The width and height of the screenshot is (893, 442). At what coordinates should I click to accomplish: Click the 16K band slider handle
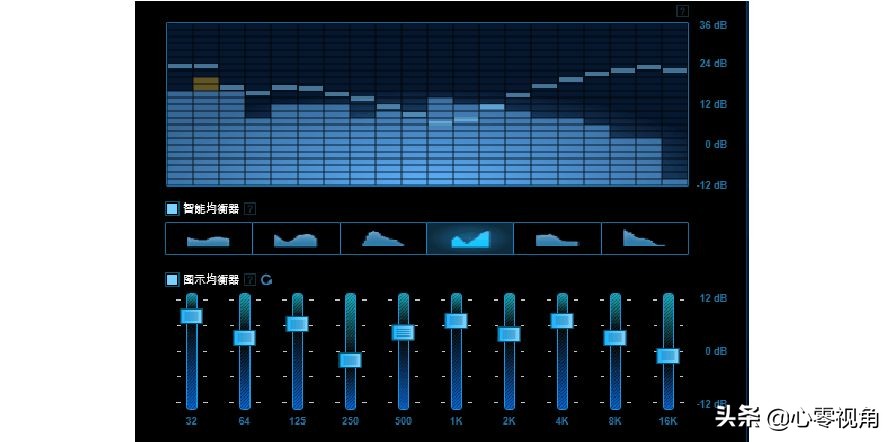[668, 355]
